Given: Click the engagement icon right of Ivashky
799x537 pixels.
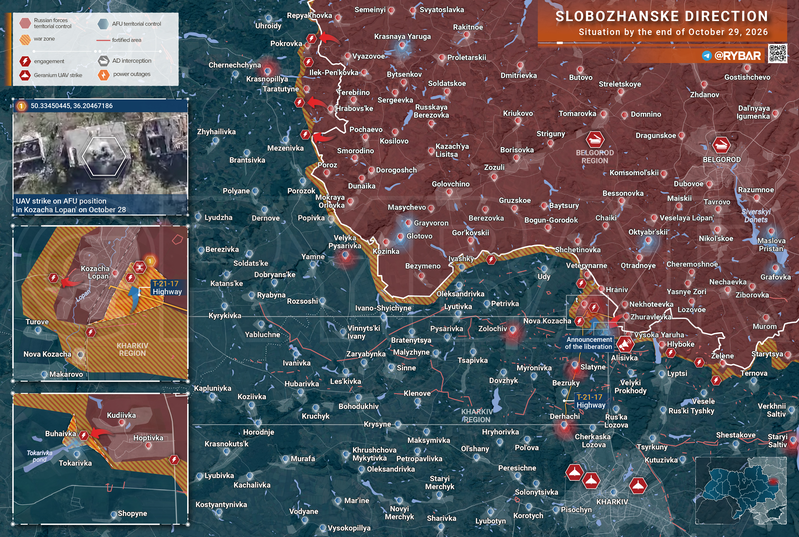Looking at the screenshot, I should click(x=491, y=260).
